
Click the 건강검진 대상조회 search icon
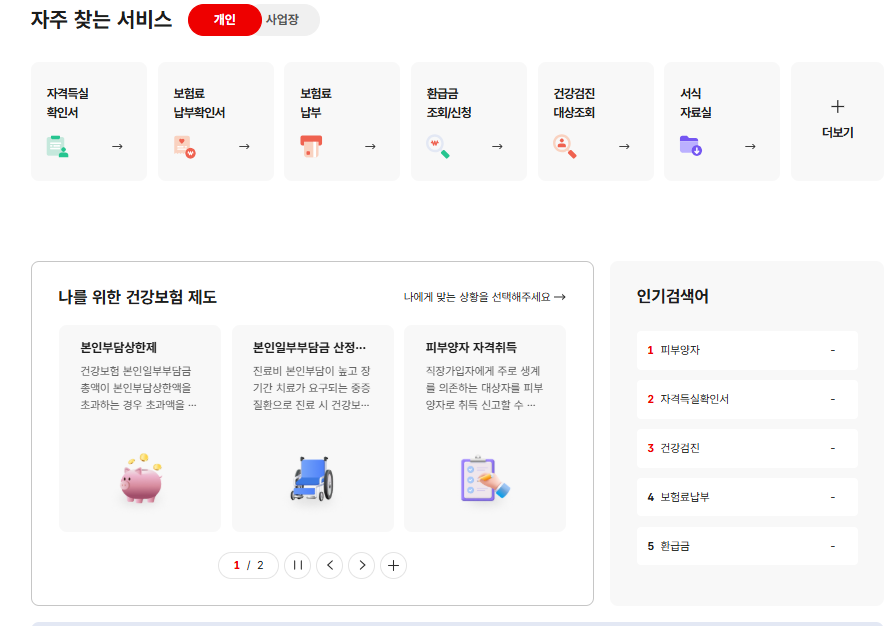pyautogui.click(x=565, y=147)
